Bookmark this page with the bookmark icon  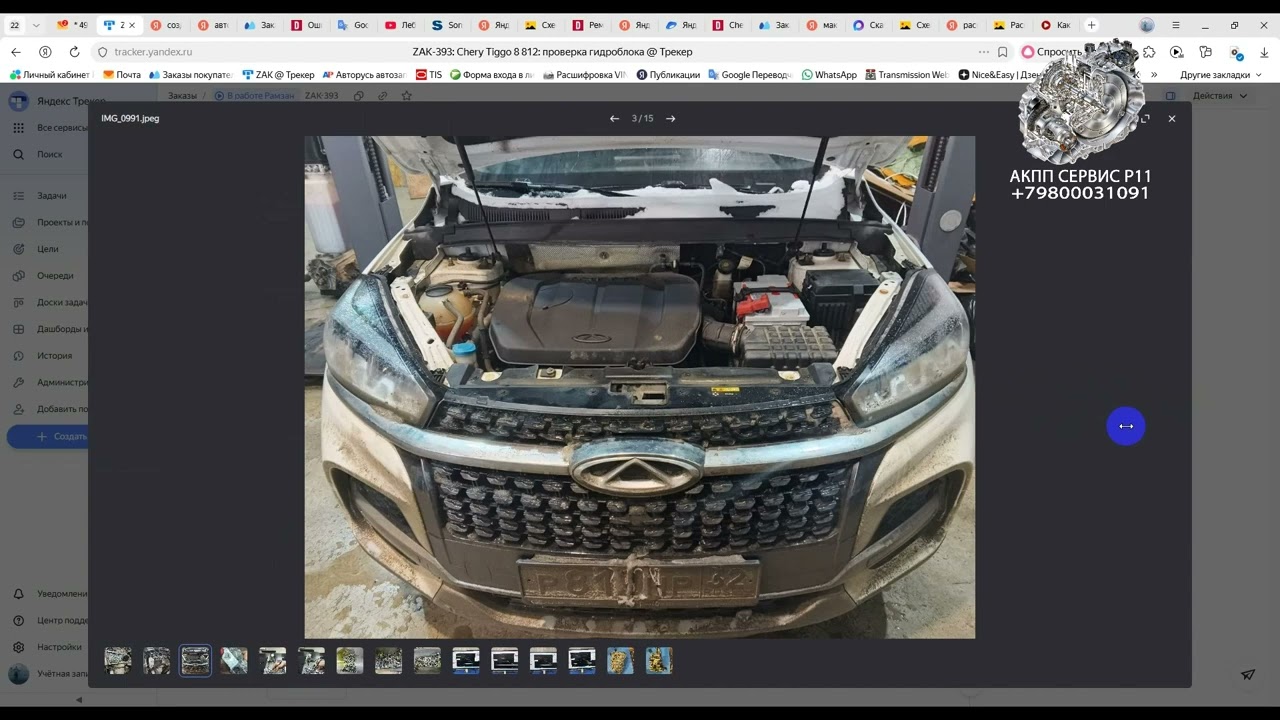click(x=1002, y=52)
